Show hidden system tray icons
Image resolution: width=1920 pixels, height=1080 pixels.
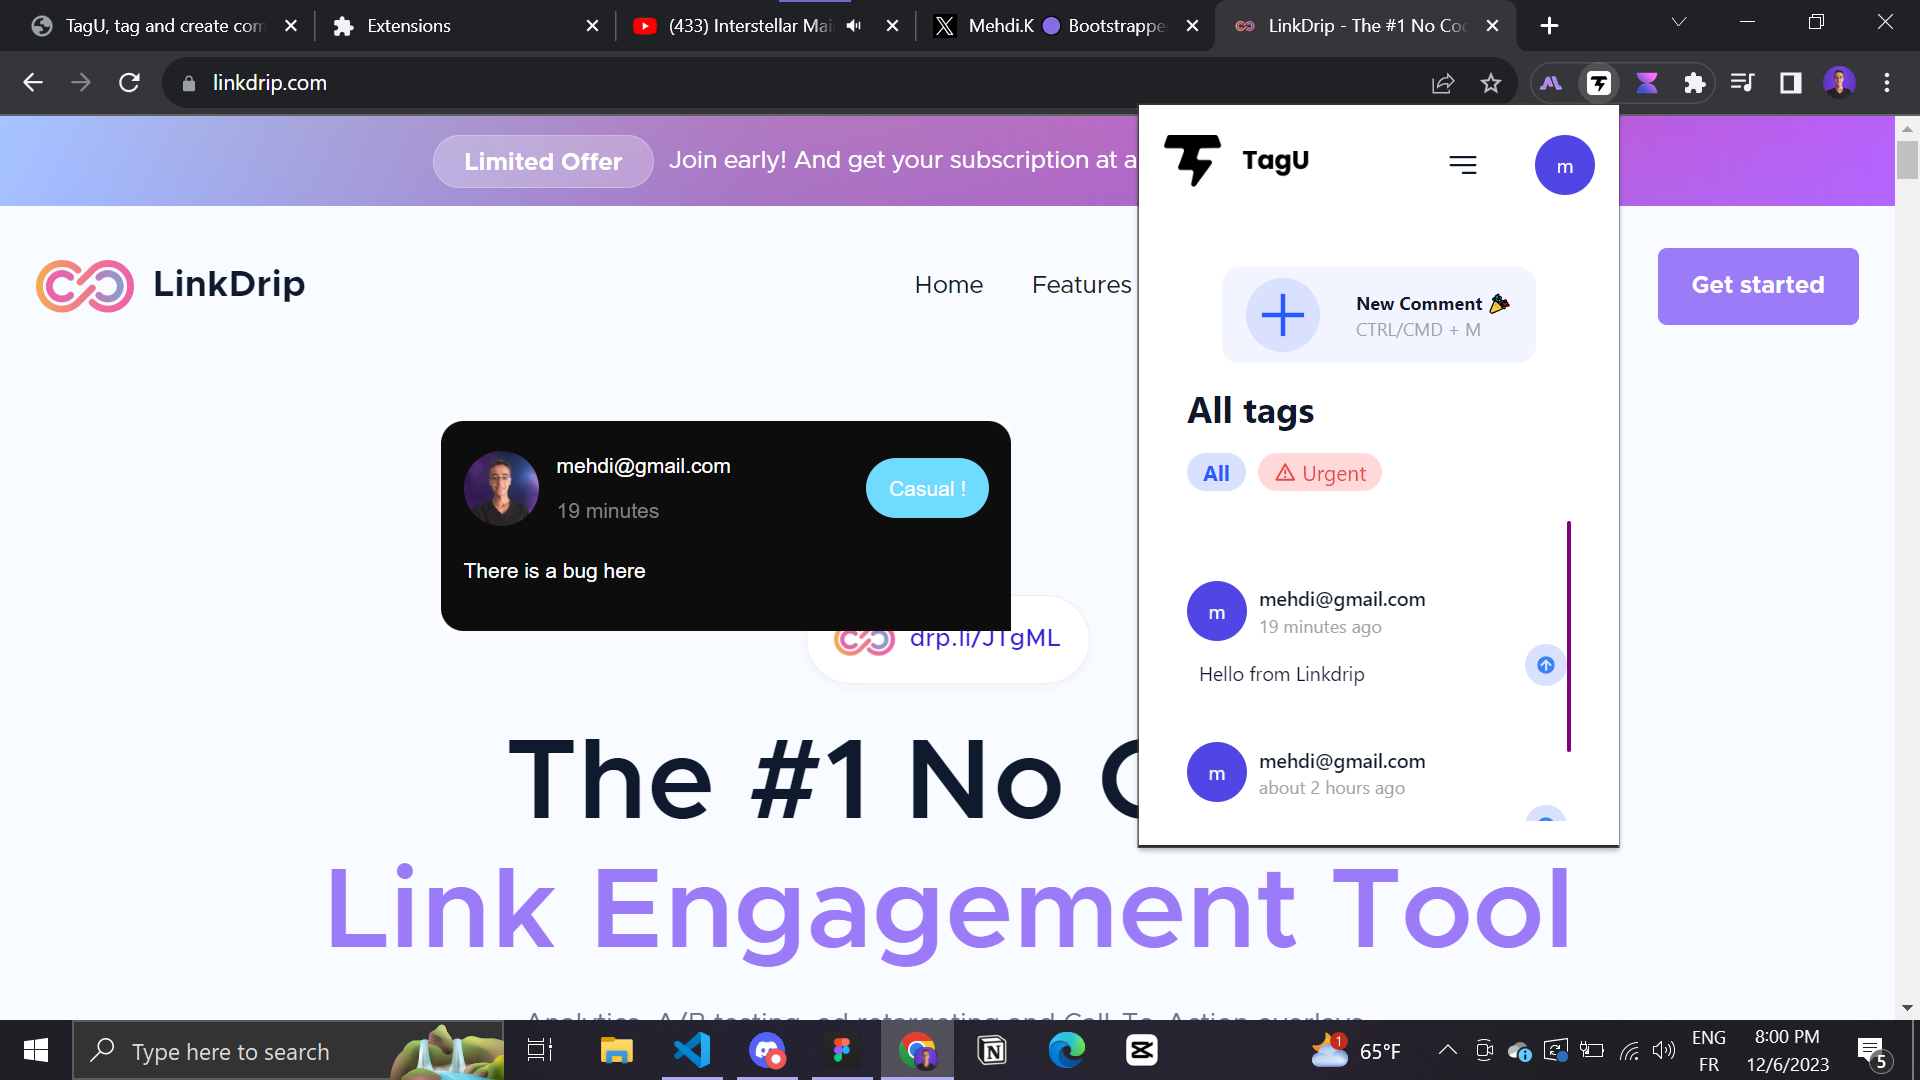pyautogui.click(x=1447, y=1050)
